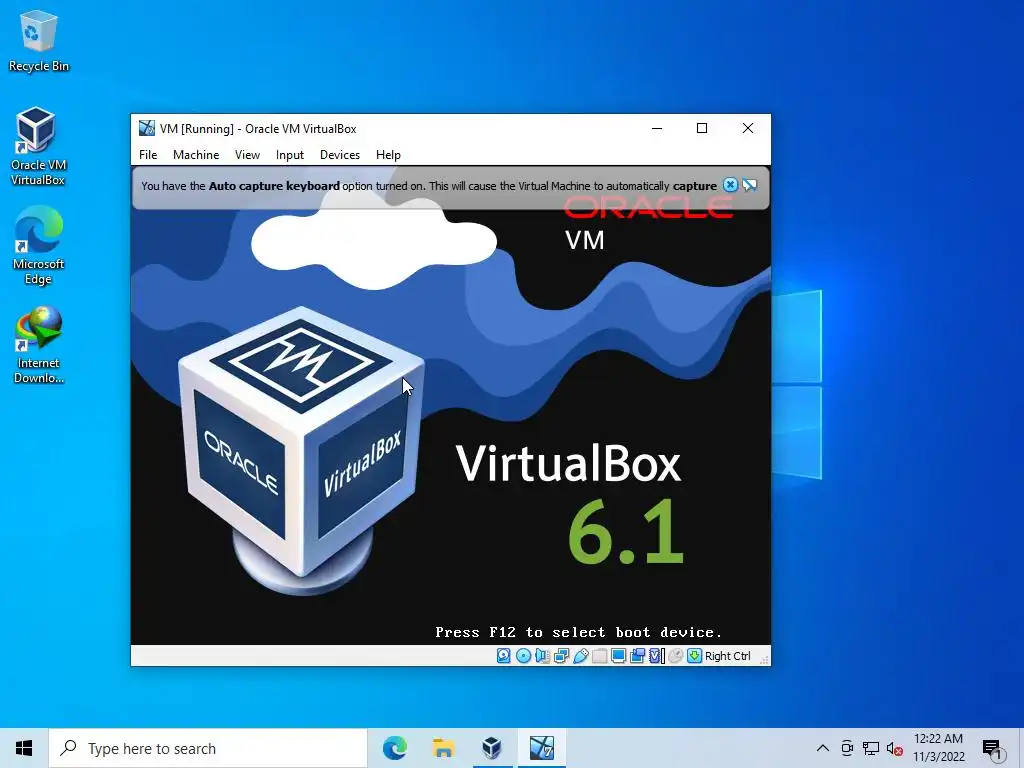Screen dimensions: 1024x768
Task: Select the Oracle VM VirtualBox desktop shortcut
Action: pos(38,147)
